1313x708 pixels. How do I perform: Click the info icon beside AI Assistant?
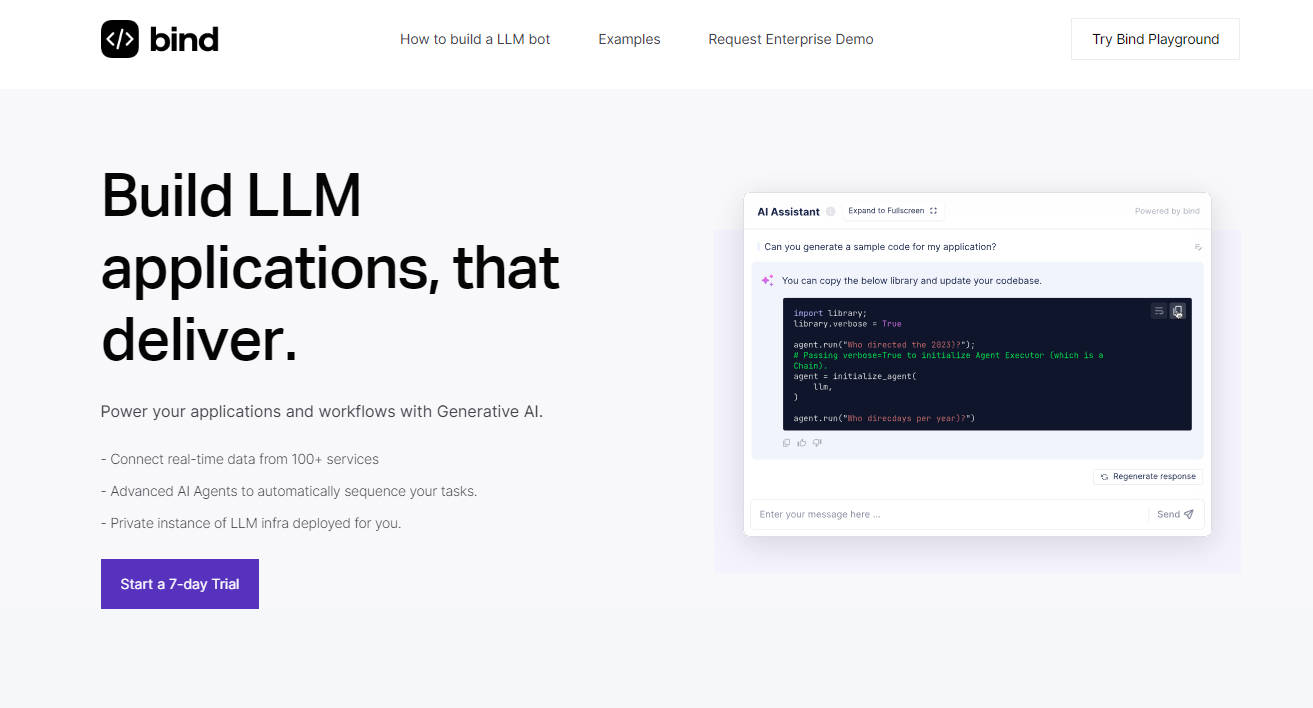click(x=830, y=211)
